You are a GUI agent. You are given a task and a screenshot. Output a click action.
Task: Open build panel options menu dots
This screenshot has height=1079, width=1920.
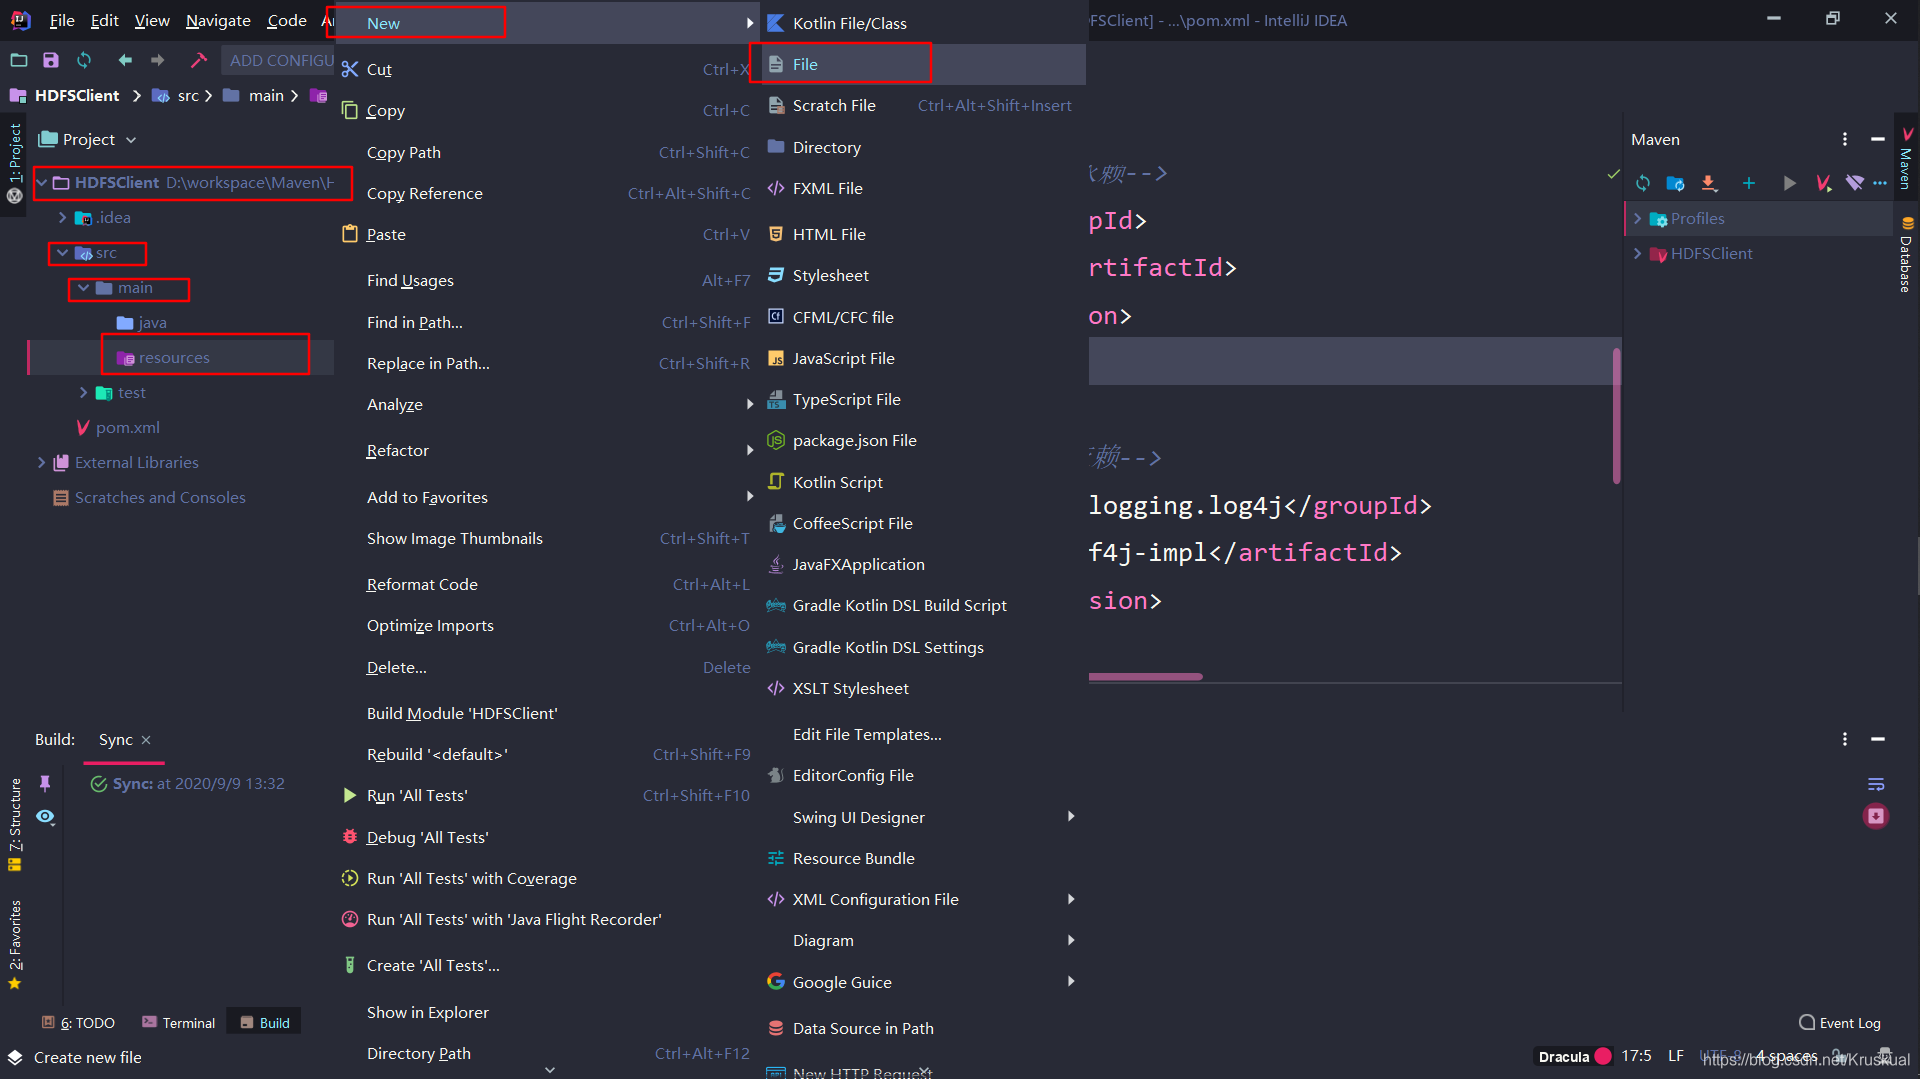[1845, 739]
